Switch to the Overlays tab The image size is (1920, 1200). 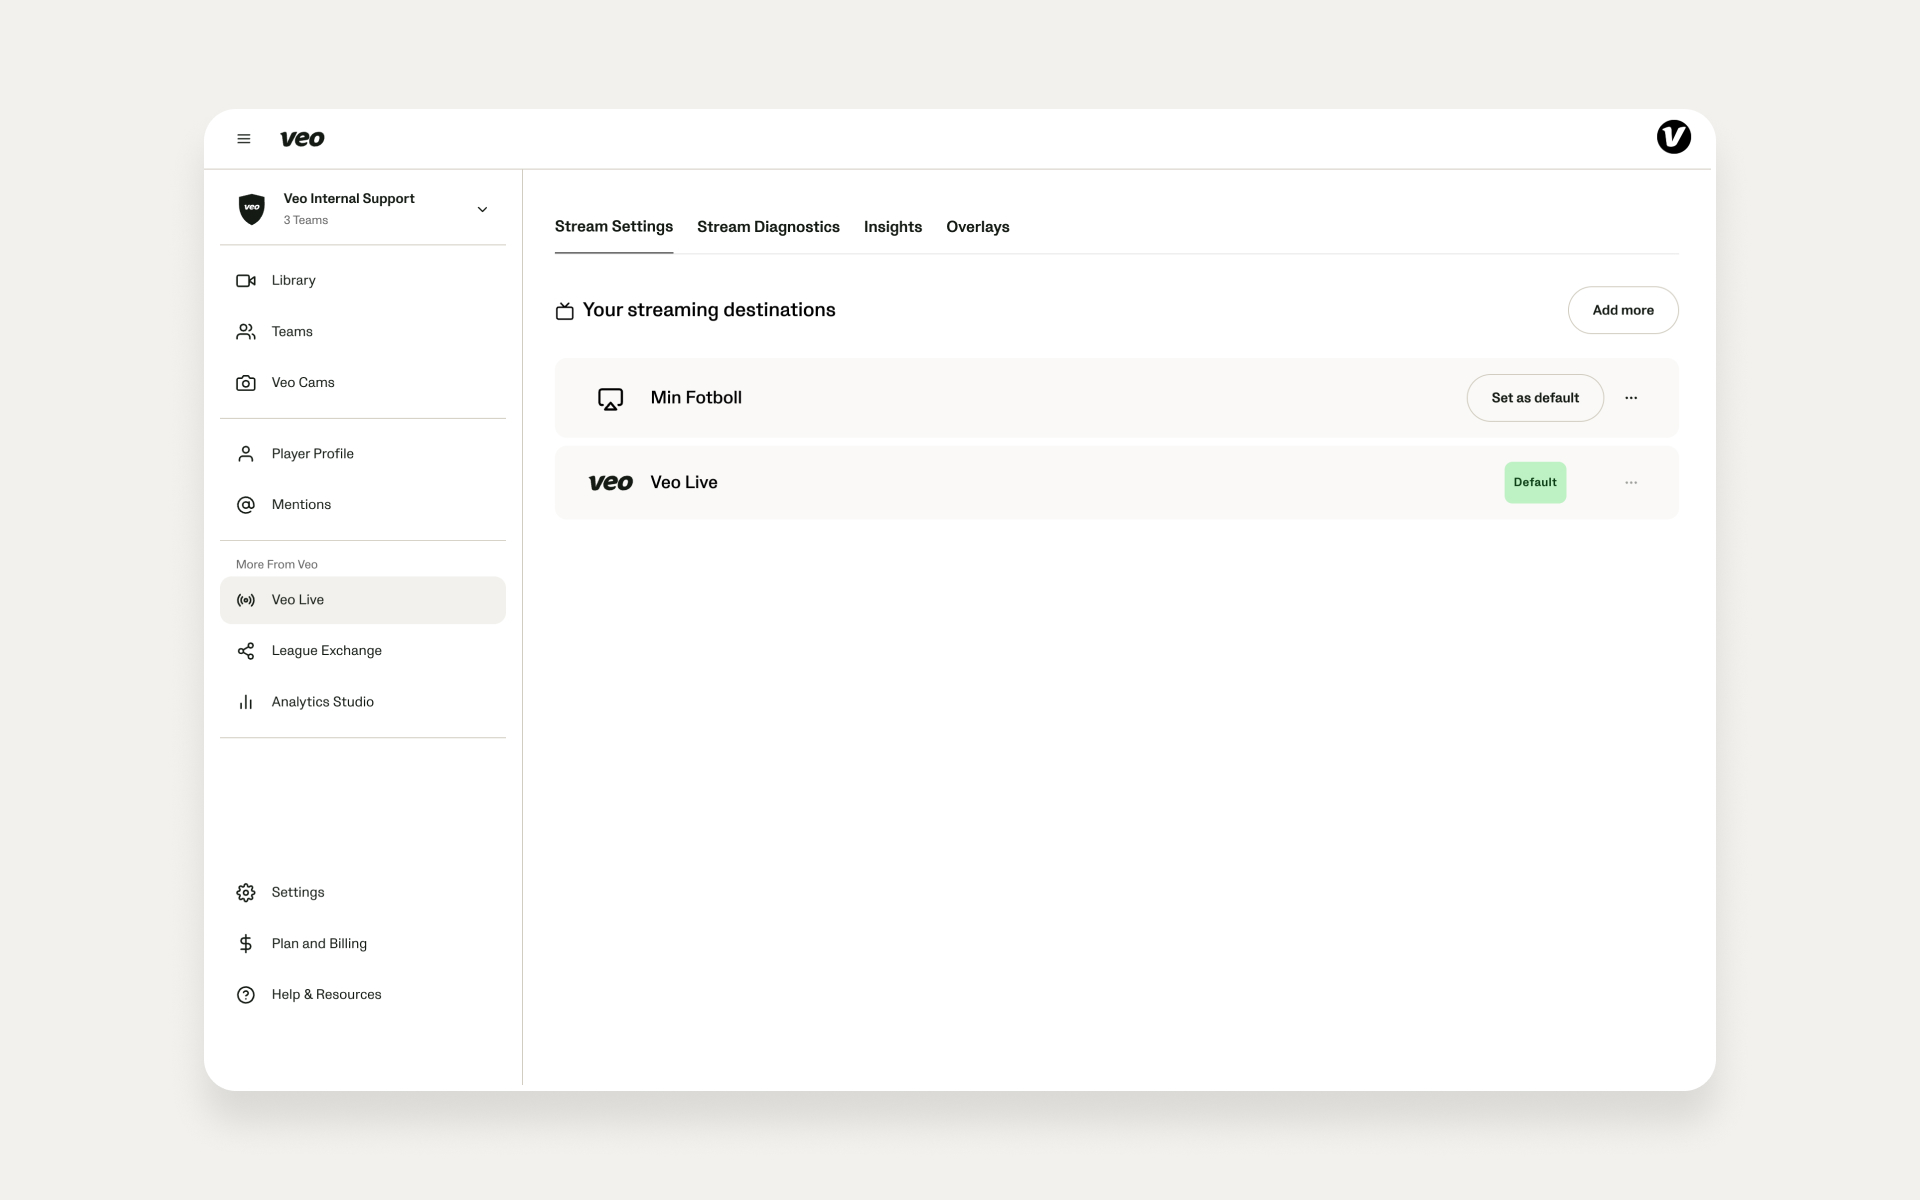[x=977, y=227]
